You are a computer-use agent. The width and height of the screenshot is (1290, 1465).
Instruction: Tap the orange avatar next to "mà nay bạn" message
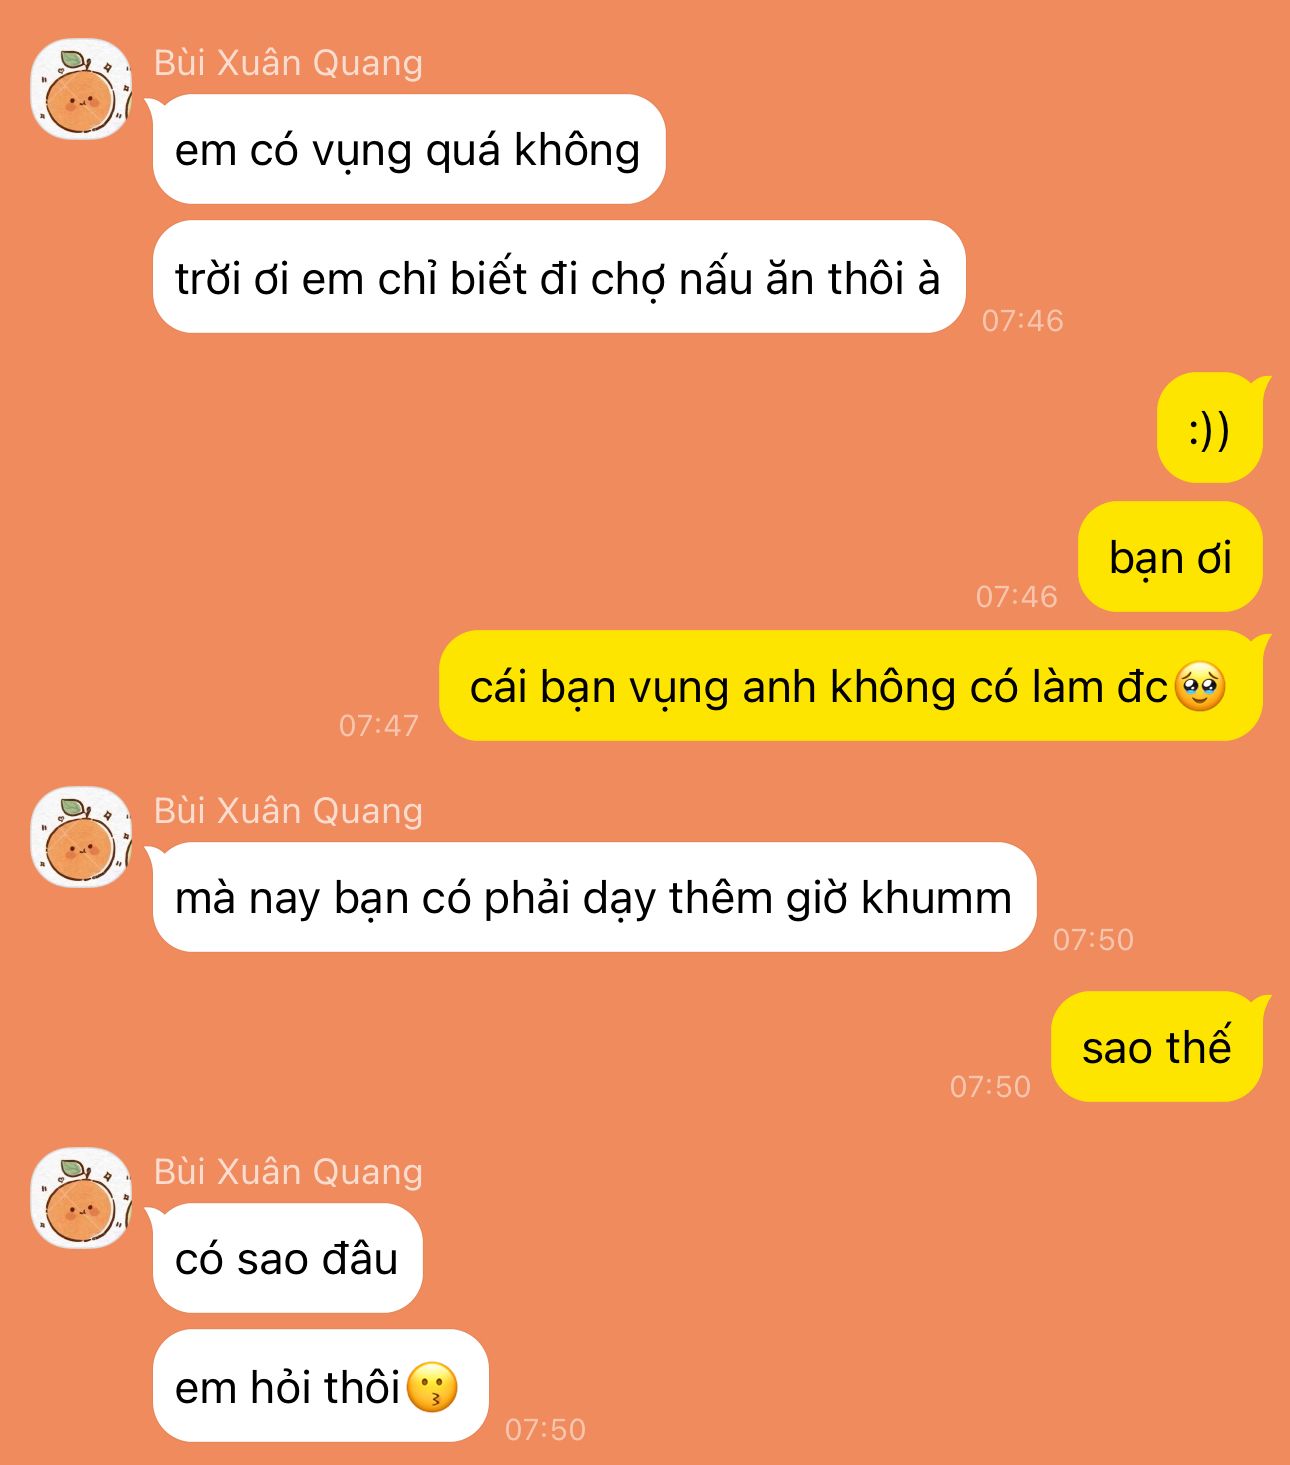point(81,837)
